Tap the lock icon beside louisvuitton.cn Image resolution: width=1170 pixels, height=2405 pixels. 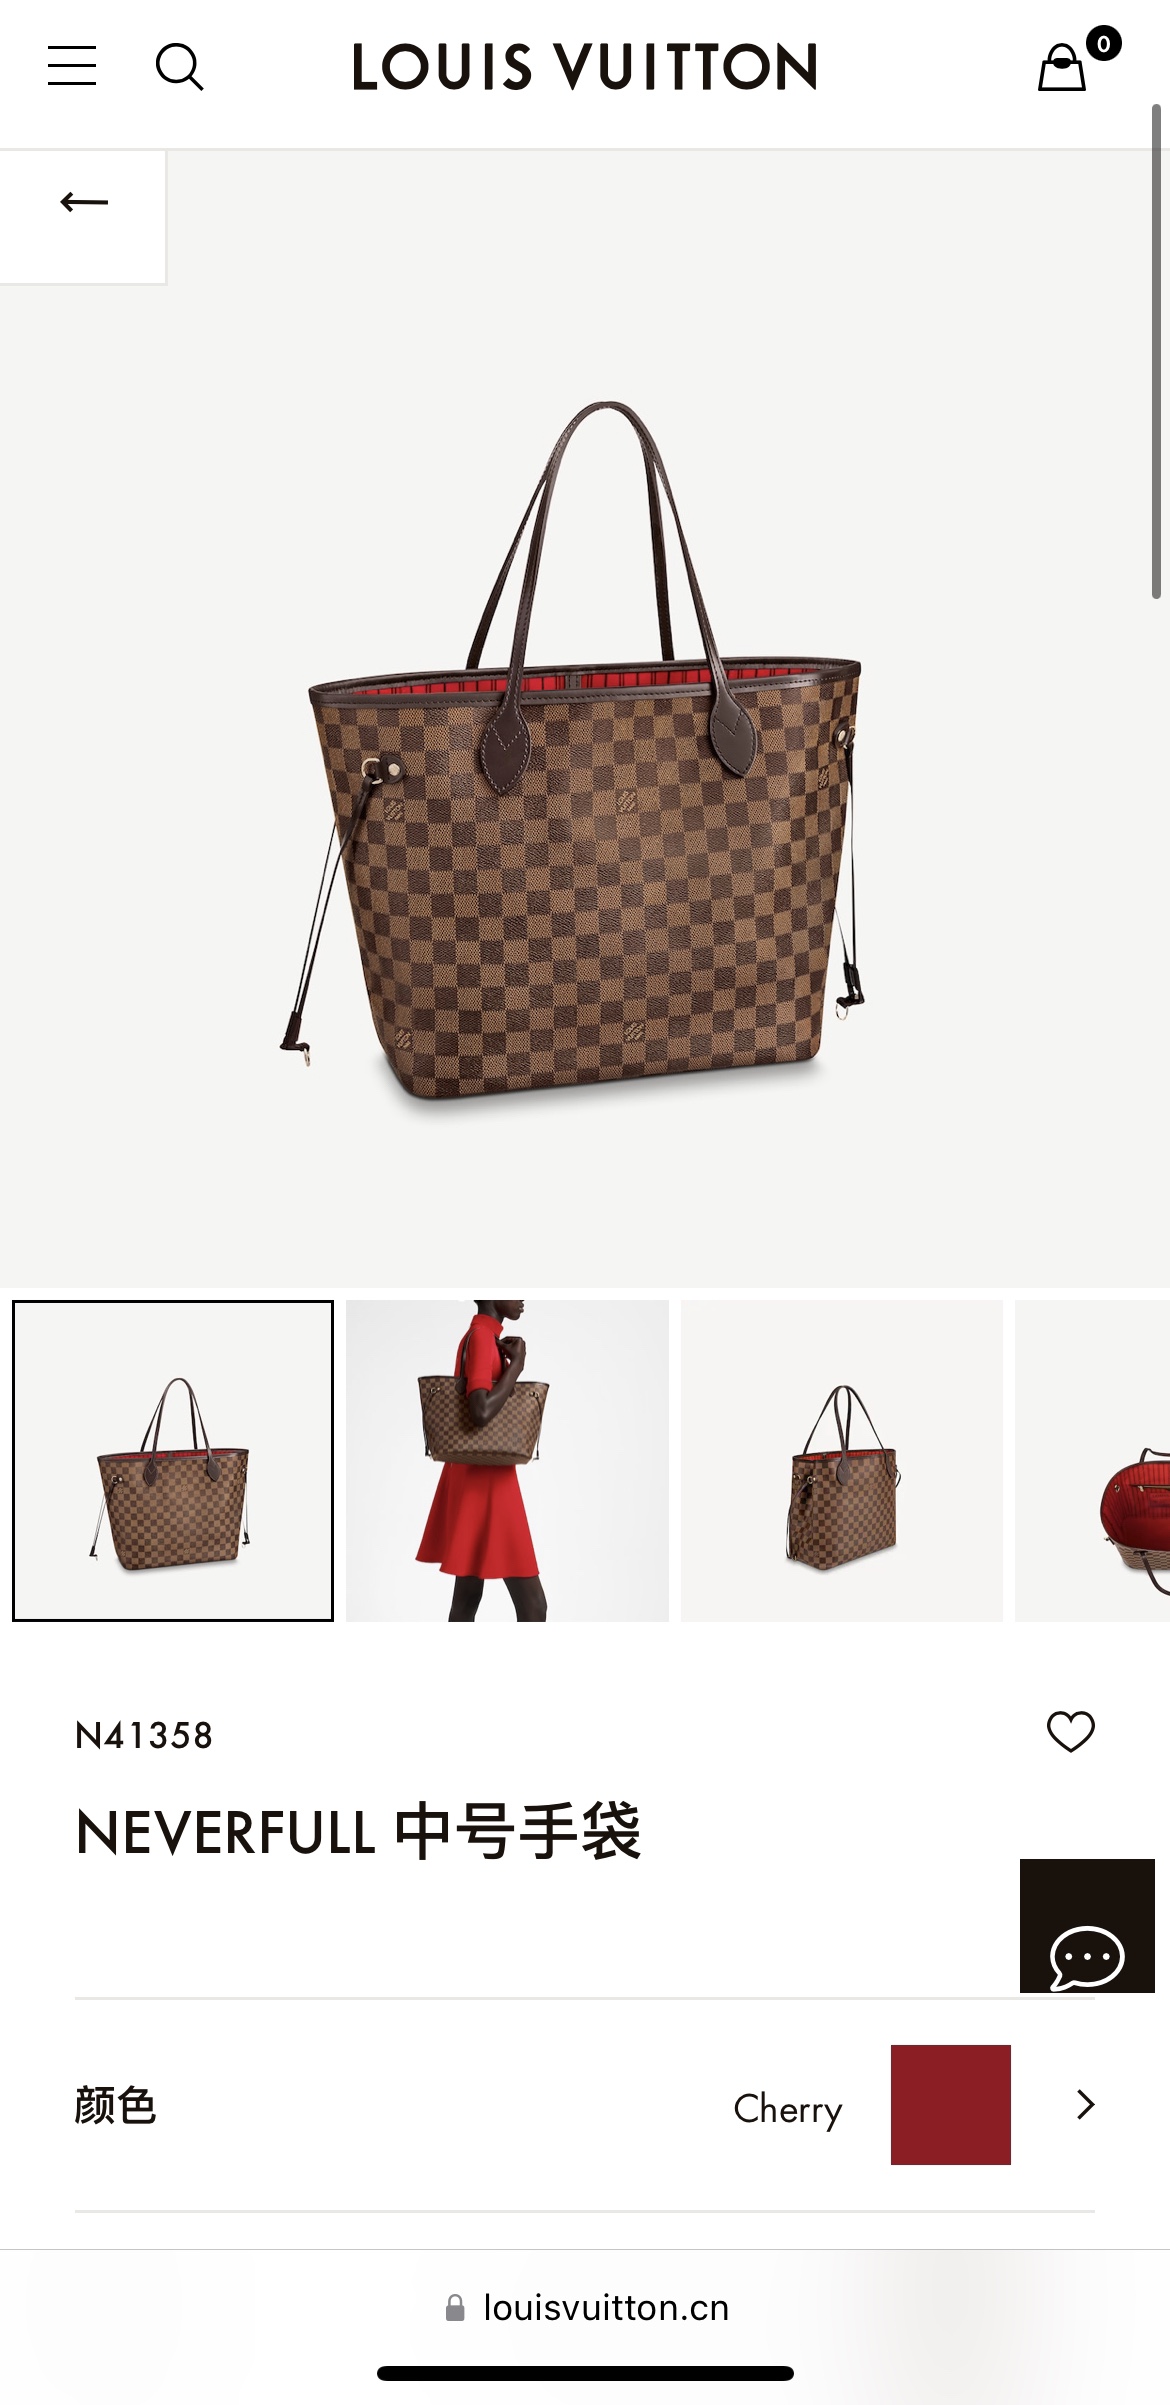click(455, 2308)
